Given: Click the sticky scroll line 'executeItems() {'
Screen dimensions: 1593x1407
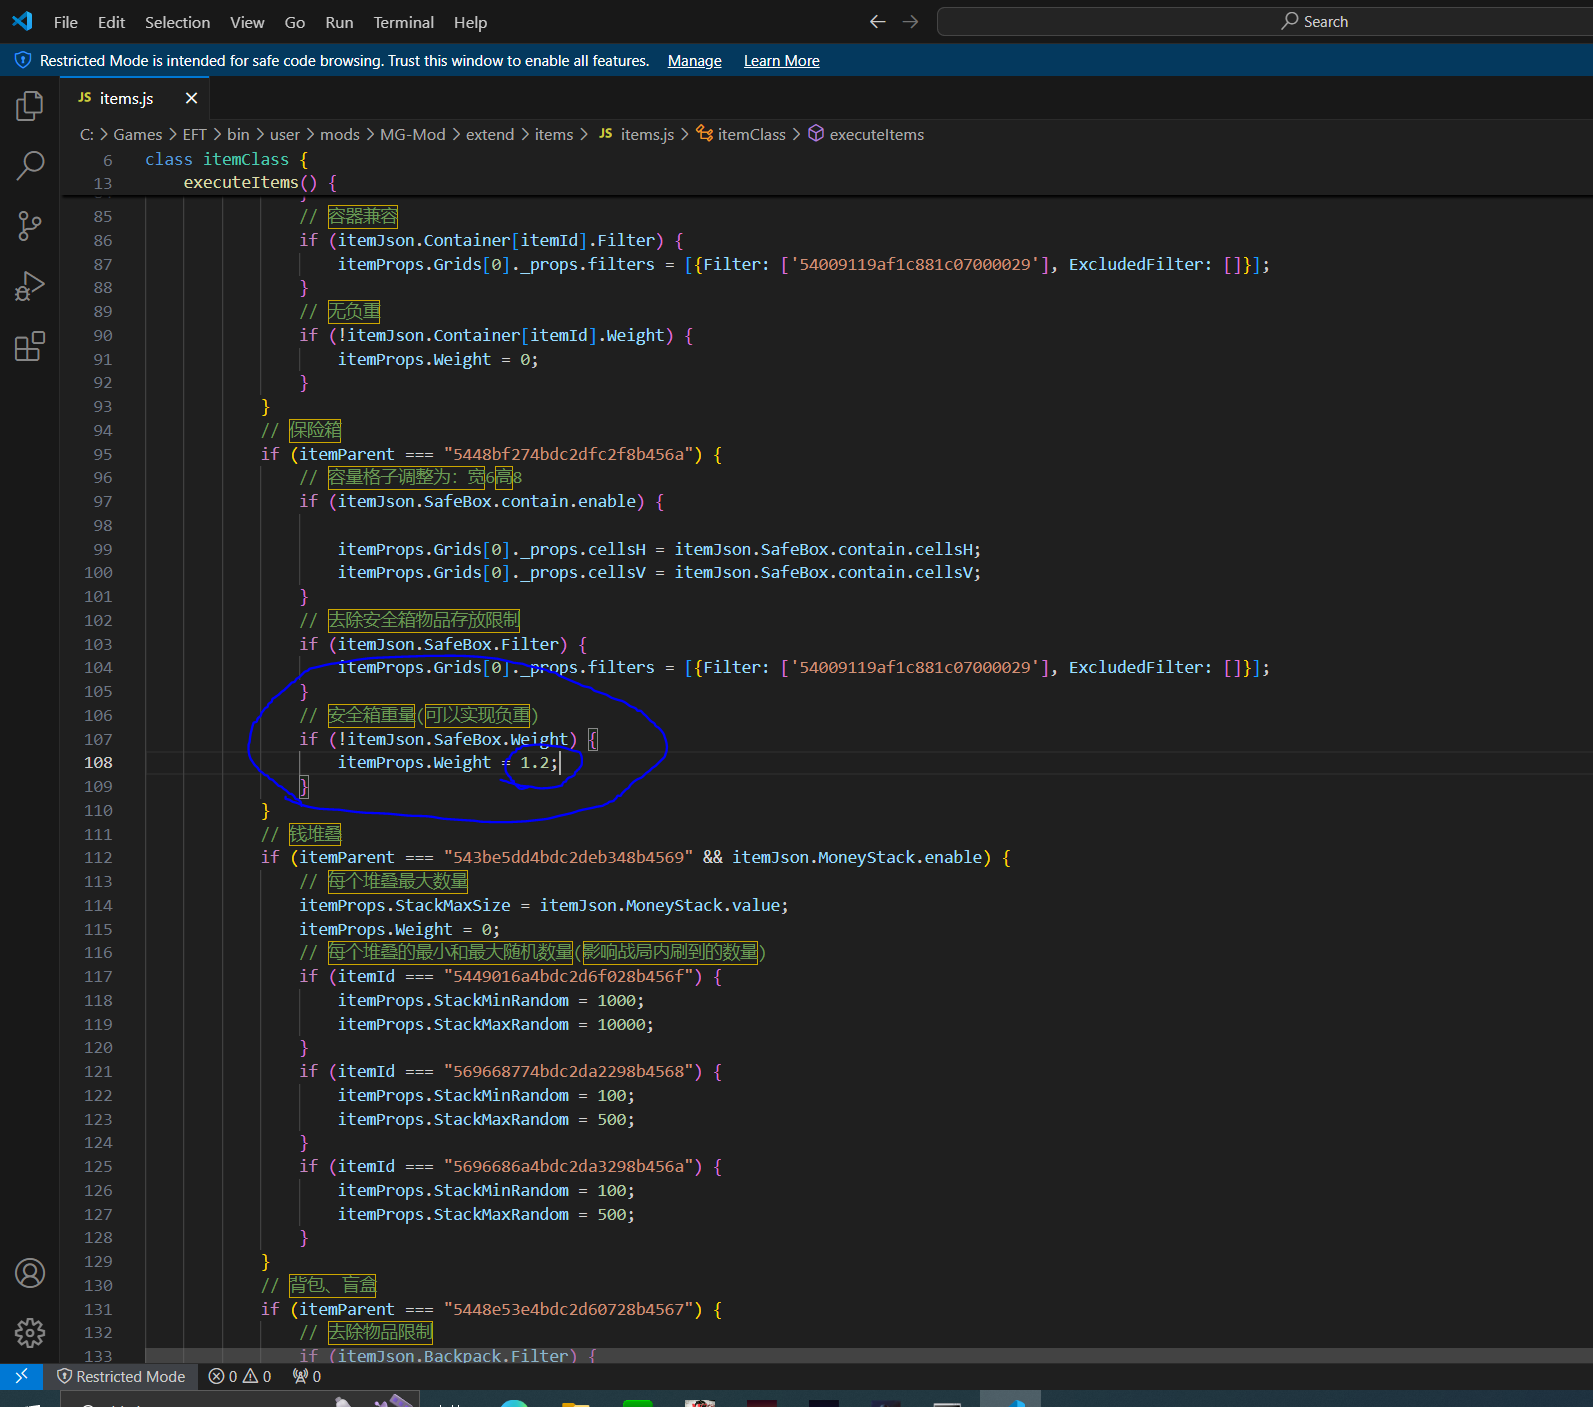Looking at the screenshot, I should 260,183.
